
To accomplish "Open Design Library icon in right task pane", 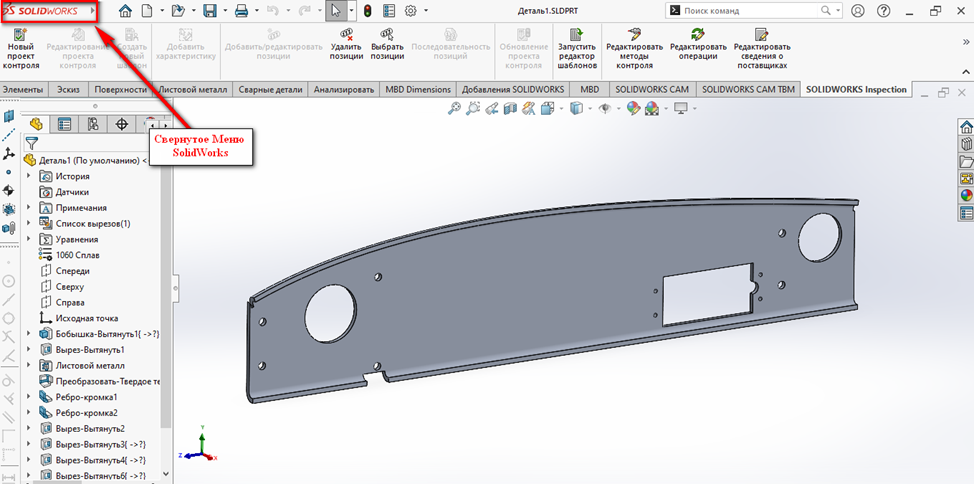I will tap(966, 145).
